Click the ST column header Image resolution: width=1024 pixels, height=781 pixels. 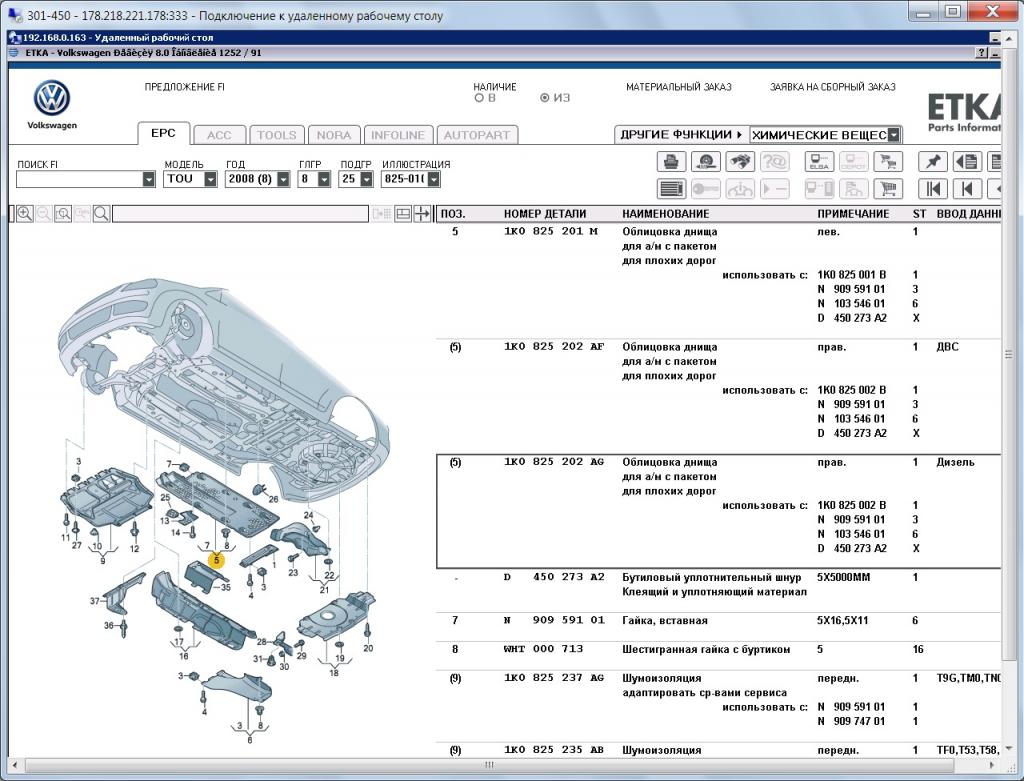click(920, 214)
